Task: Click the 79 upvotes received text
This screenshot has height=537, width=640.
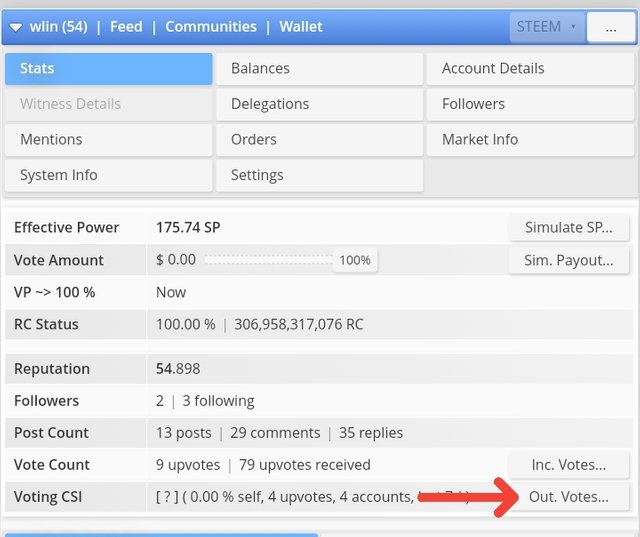Action: pos(305,465)
